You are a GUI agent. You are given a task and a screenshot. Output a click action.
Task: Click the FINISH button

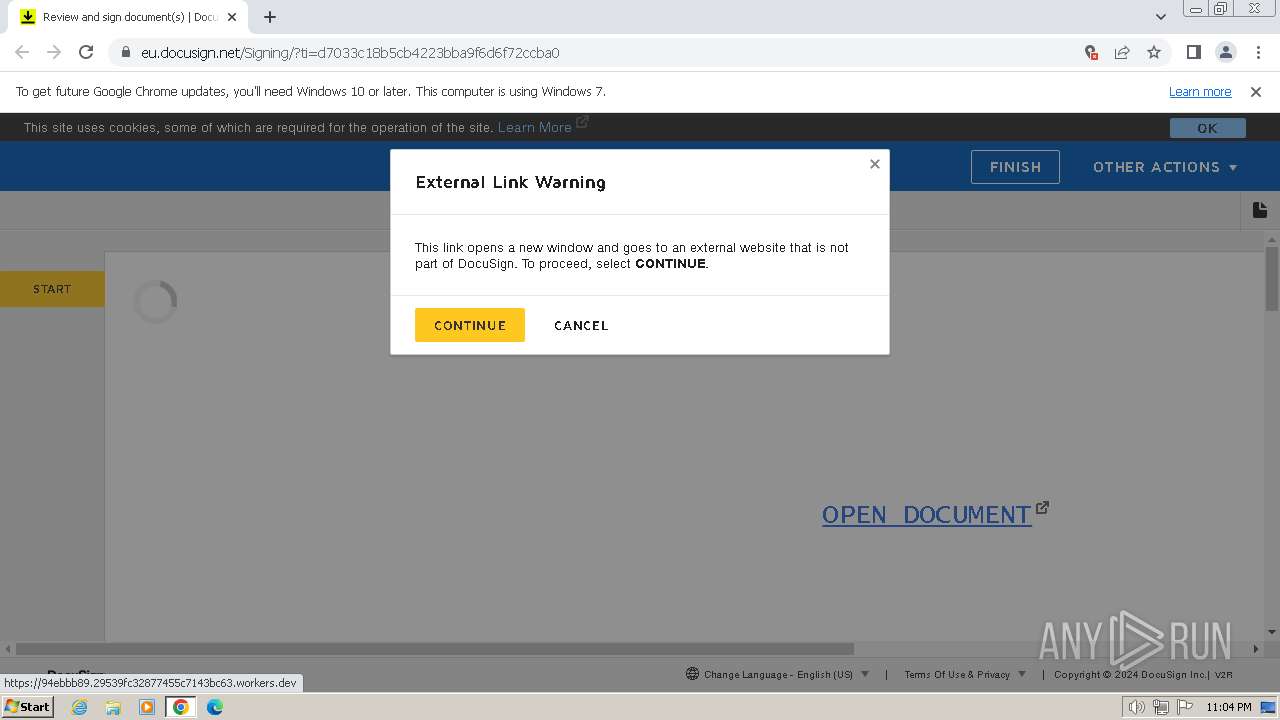[1015, 167]
